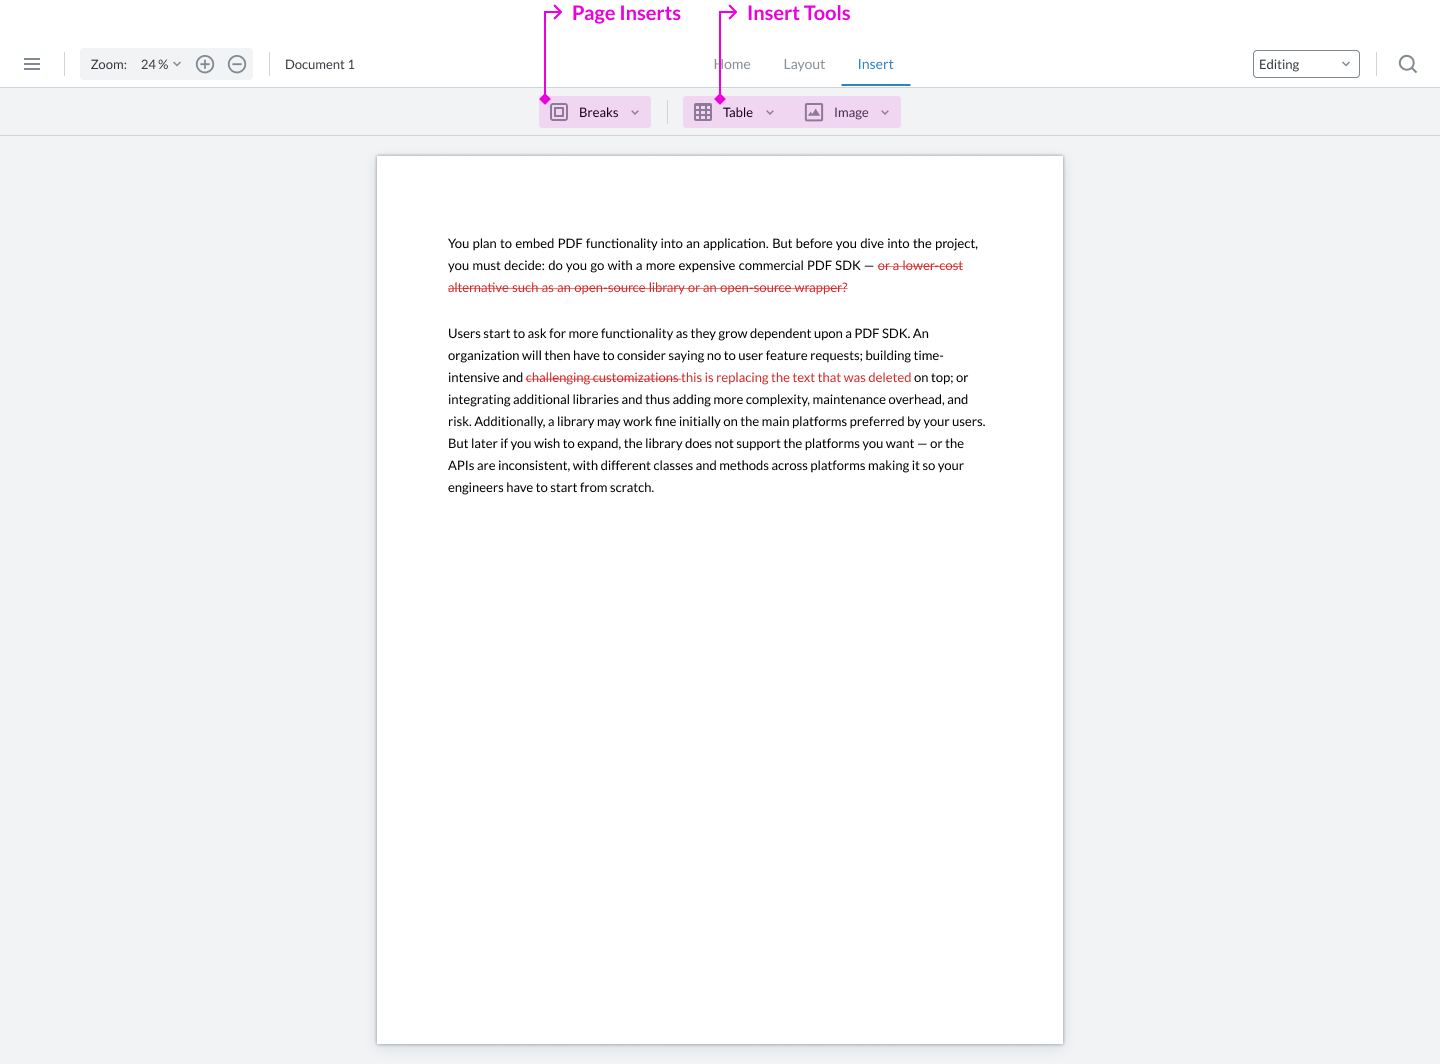Viewport: 1440px width, 1064px height.
Task: Open the search magnifier icon
Action: click(x=1408, y=64)
